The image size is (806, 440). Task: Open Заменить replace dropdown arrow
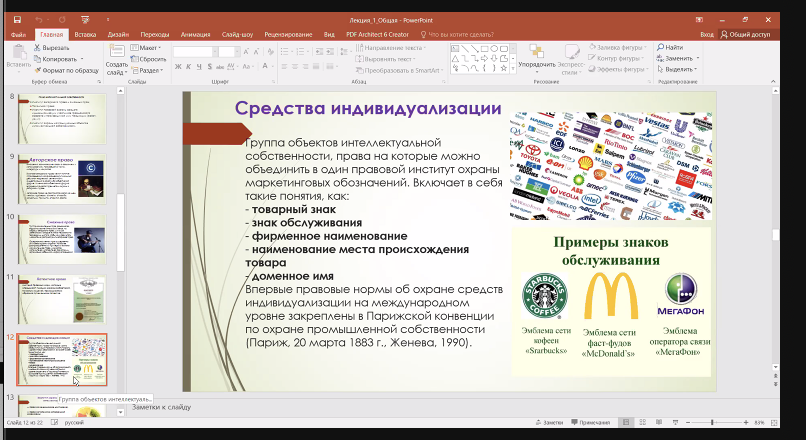698,58
